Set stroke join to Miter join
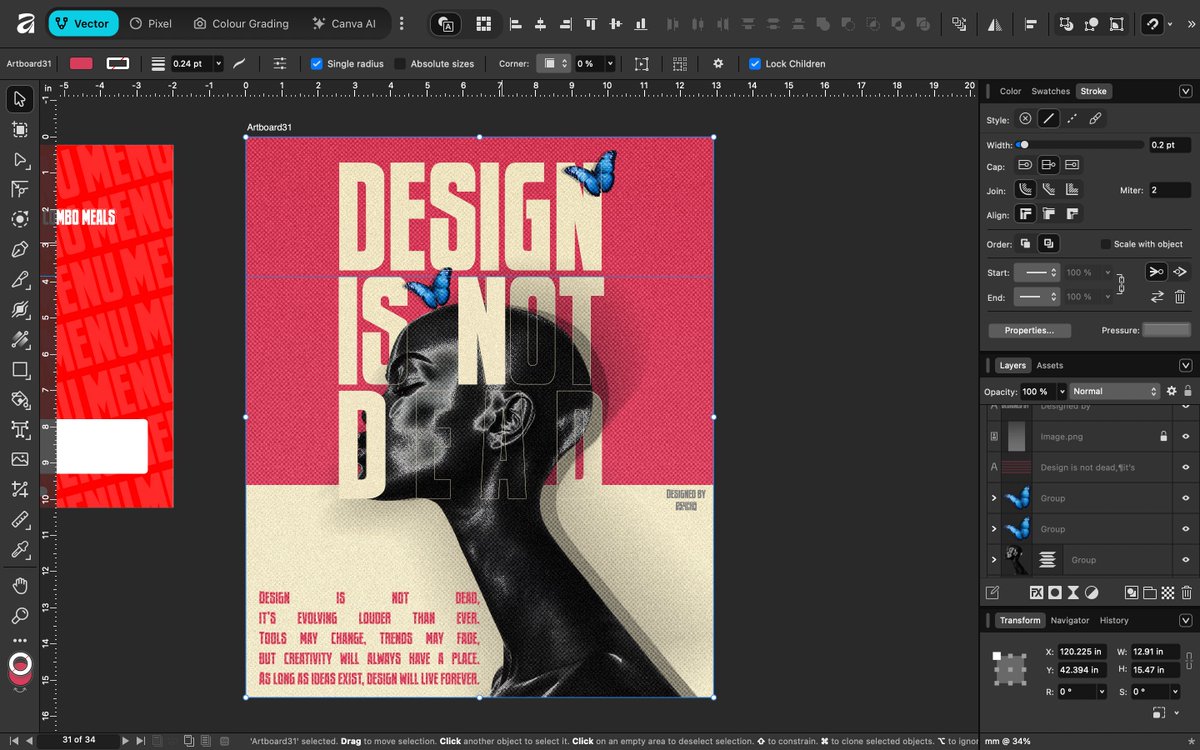This screenshot has width=1200, height=750. 1072,189
